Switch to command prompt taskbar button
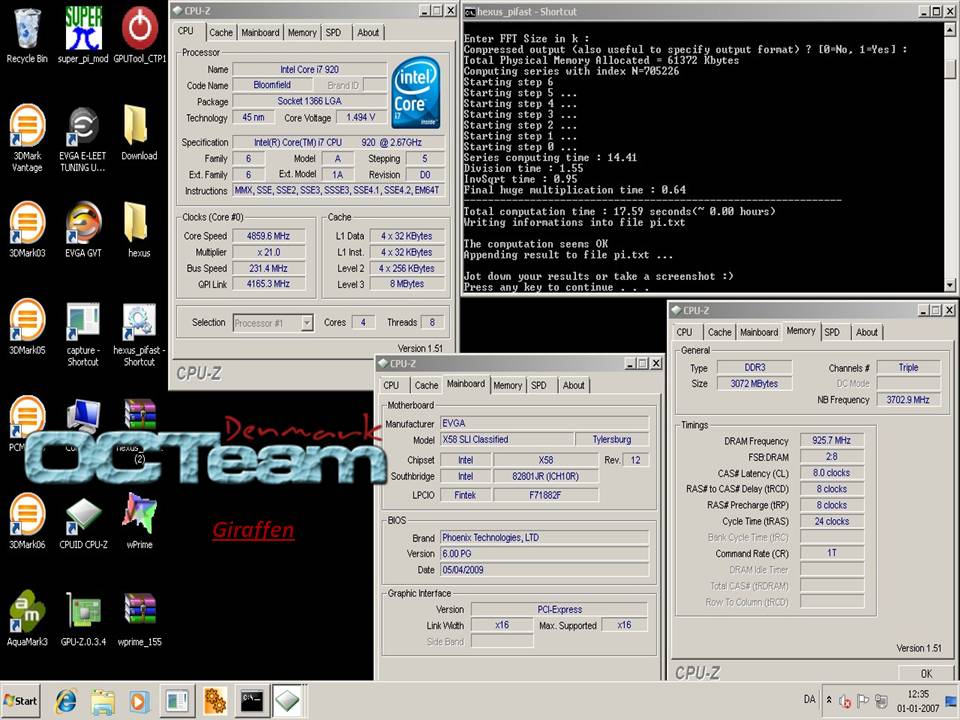This screenshot has width=960, height=720. [x=252, y=701]
